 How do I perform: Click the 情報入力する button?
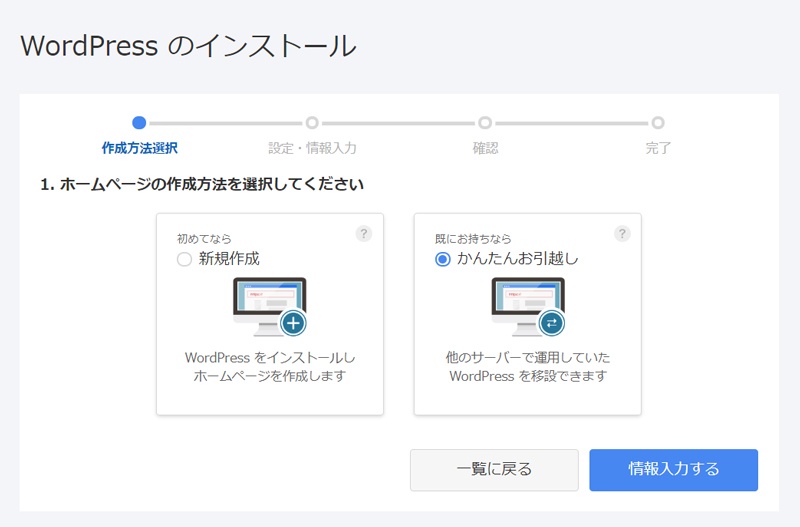coord(673,470)
